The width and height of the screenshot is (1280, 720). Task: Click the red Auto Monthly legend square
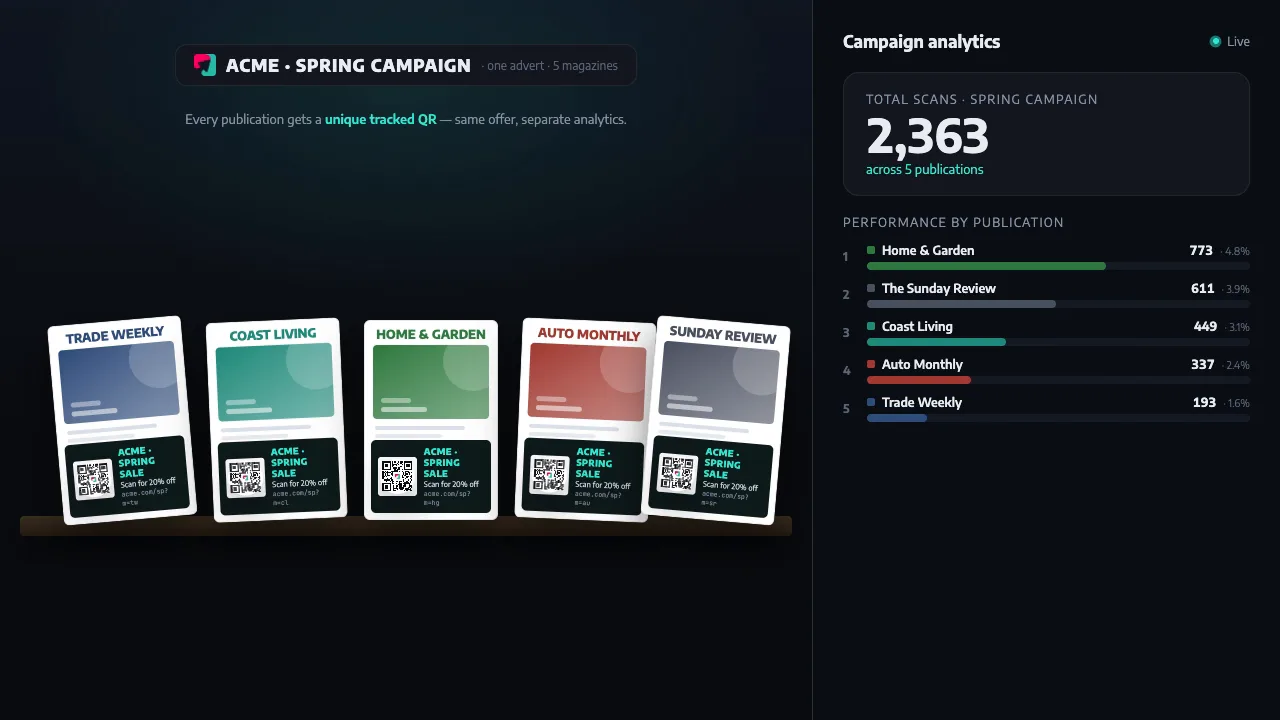(x=871, y=364)
